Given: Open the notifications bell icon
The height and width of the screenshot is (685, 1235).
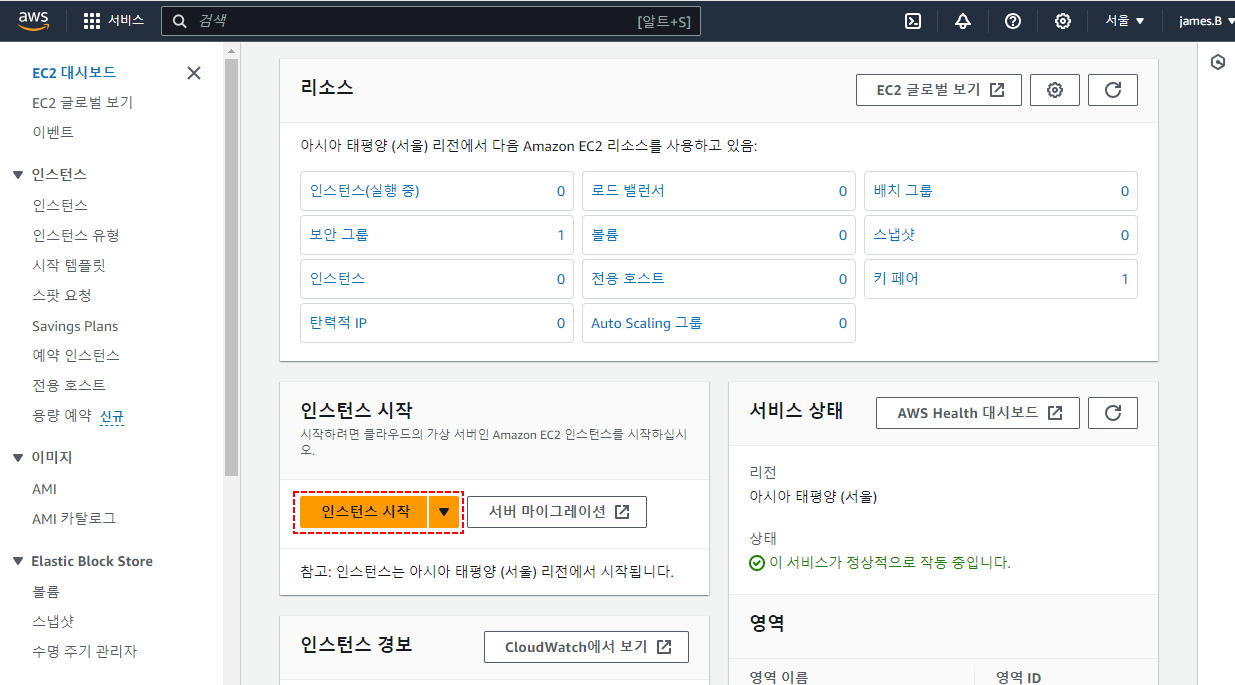Looking at the screenshot, I should pyautogui.click(x=962, y=21).
